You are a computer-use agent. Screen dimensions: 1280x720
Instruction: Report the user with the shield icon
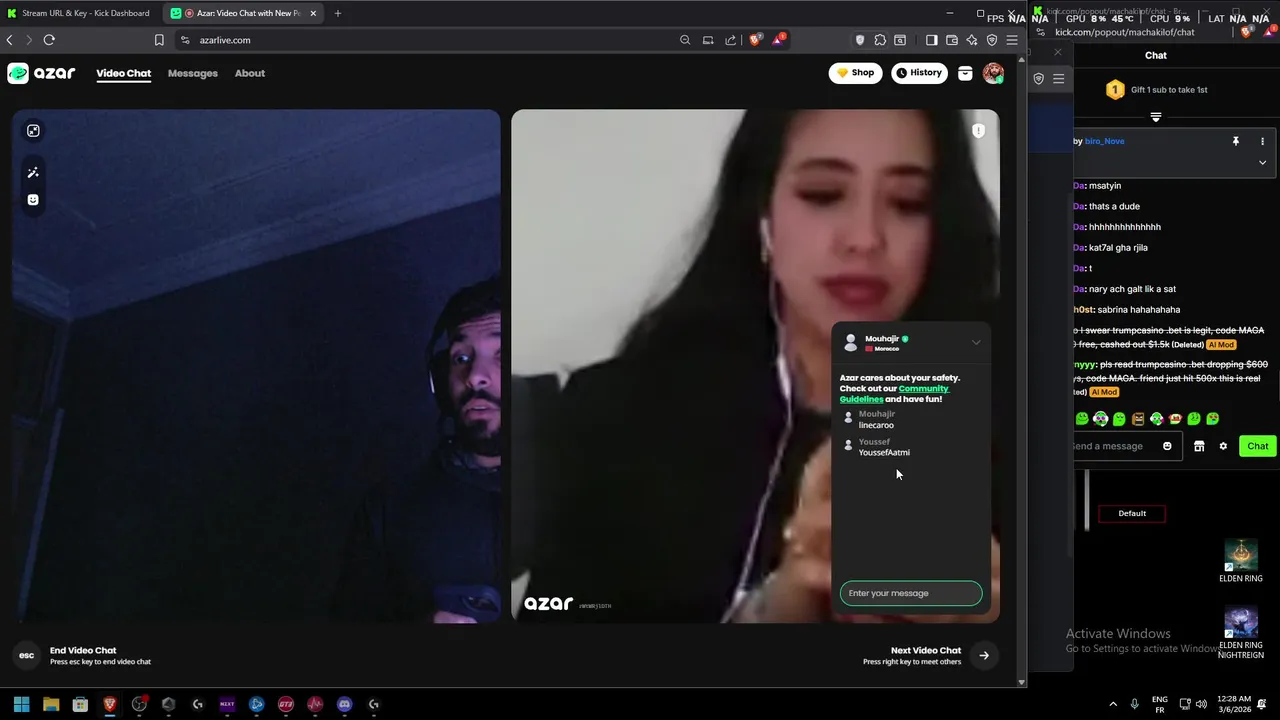tap(978, 131)
